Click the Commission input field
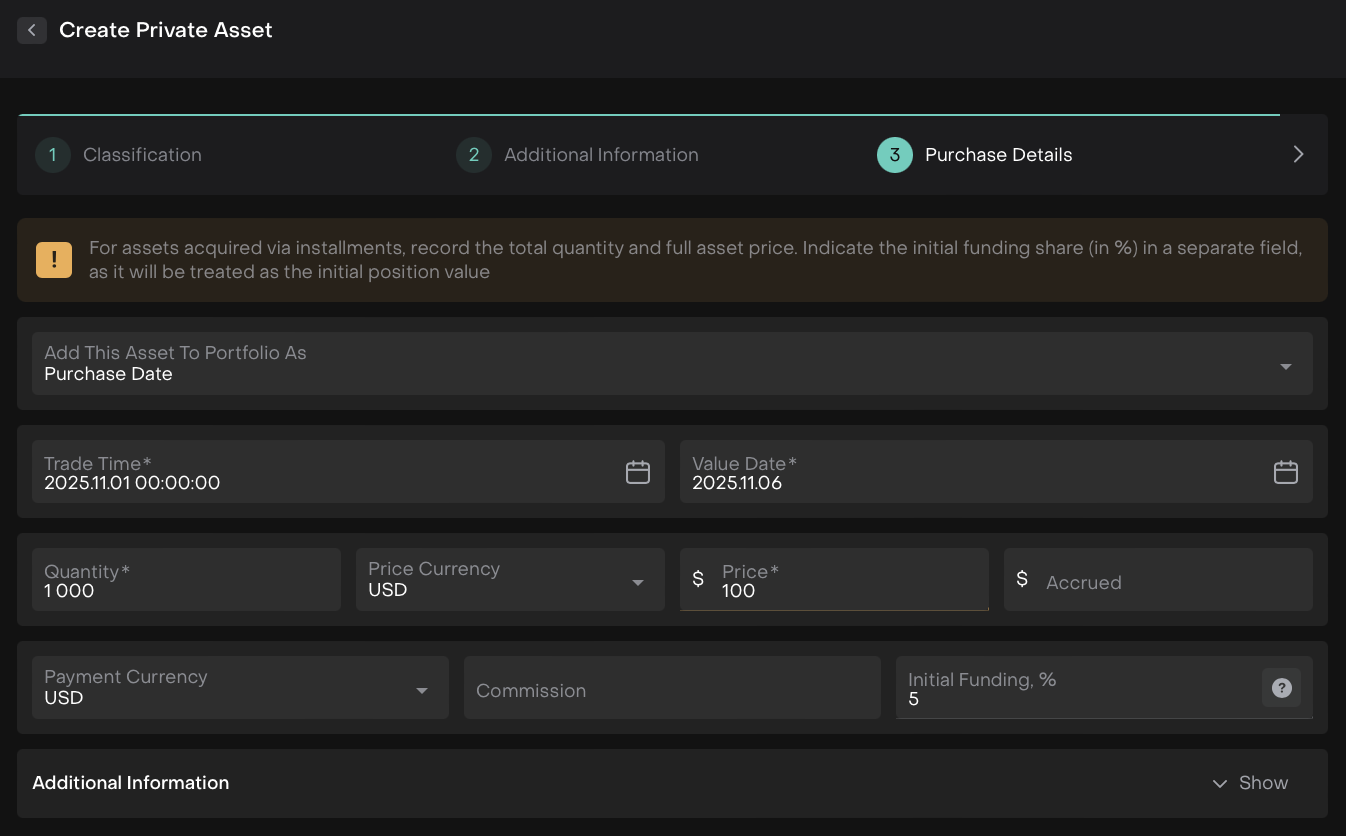 tap(672, 690)
